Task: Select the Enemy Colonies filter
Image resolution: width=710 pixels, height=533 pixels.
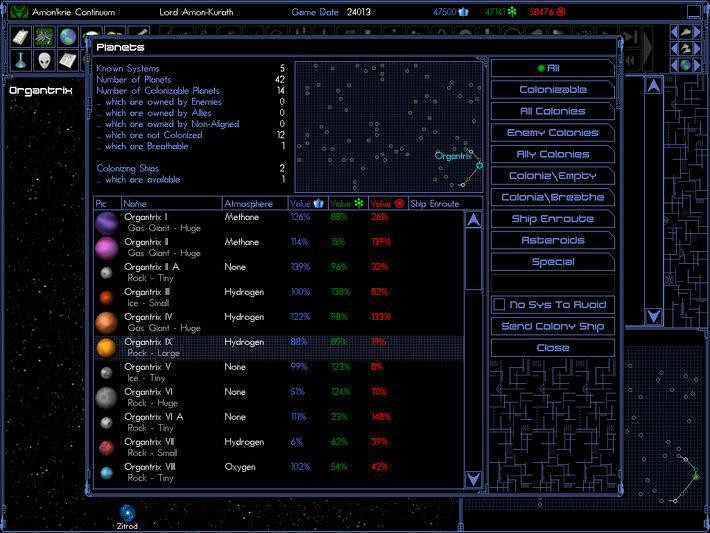Action: (x=552, y=133)
